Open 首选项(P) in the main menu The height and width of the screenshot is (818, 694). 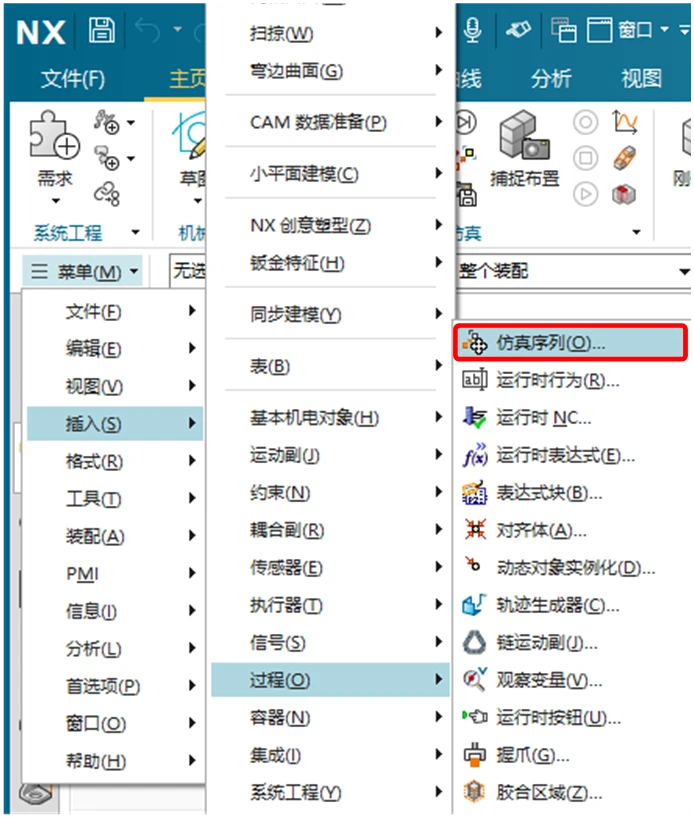pyautogui.click(x=115, y=685)
